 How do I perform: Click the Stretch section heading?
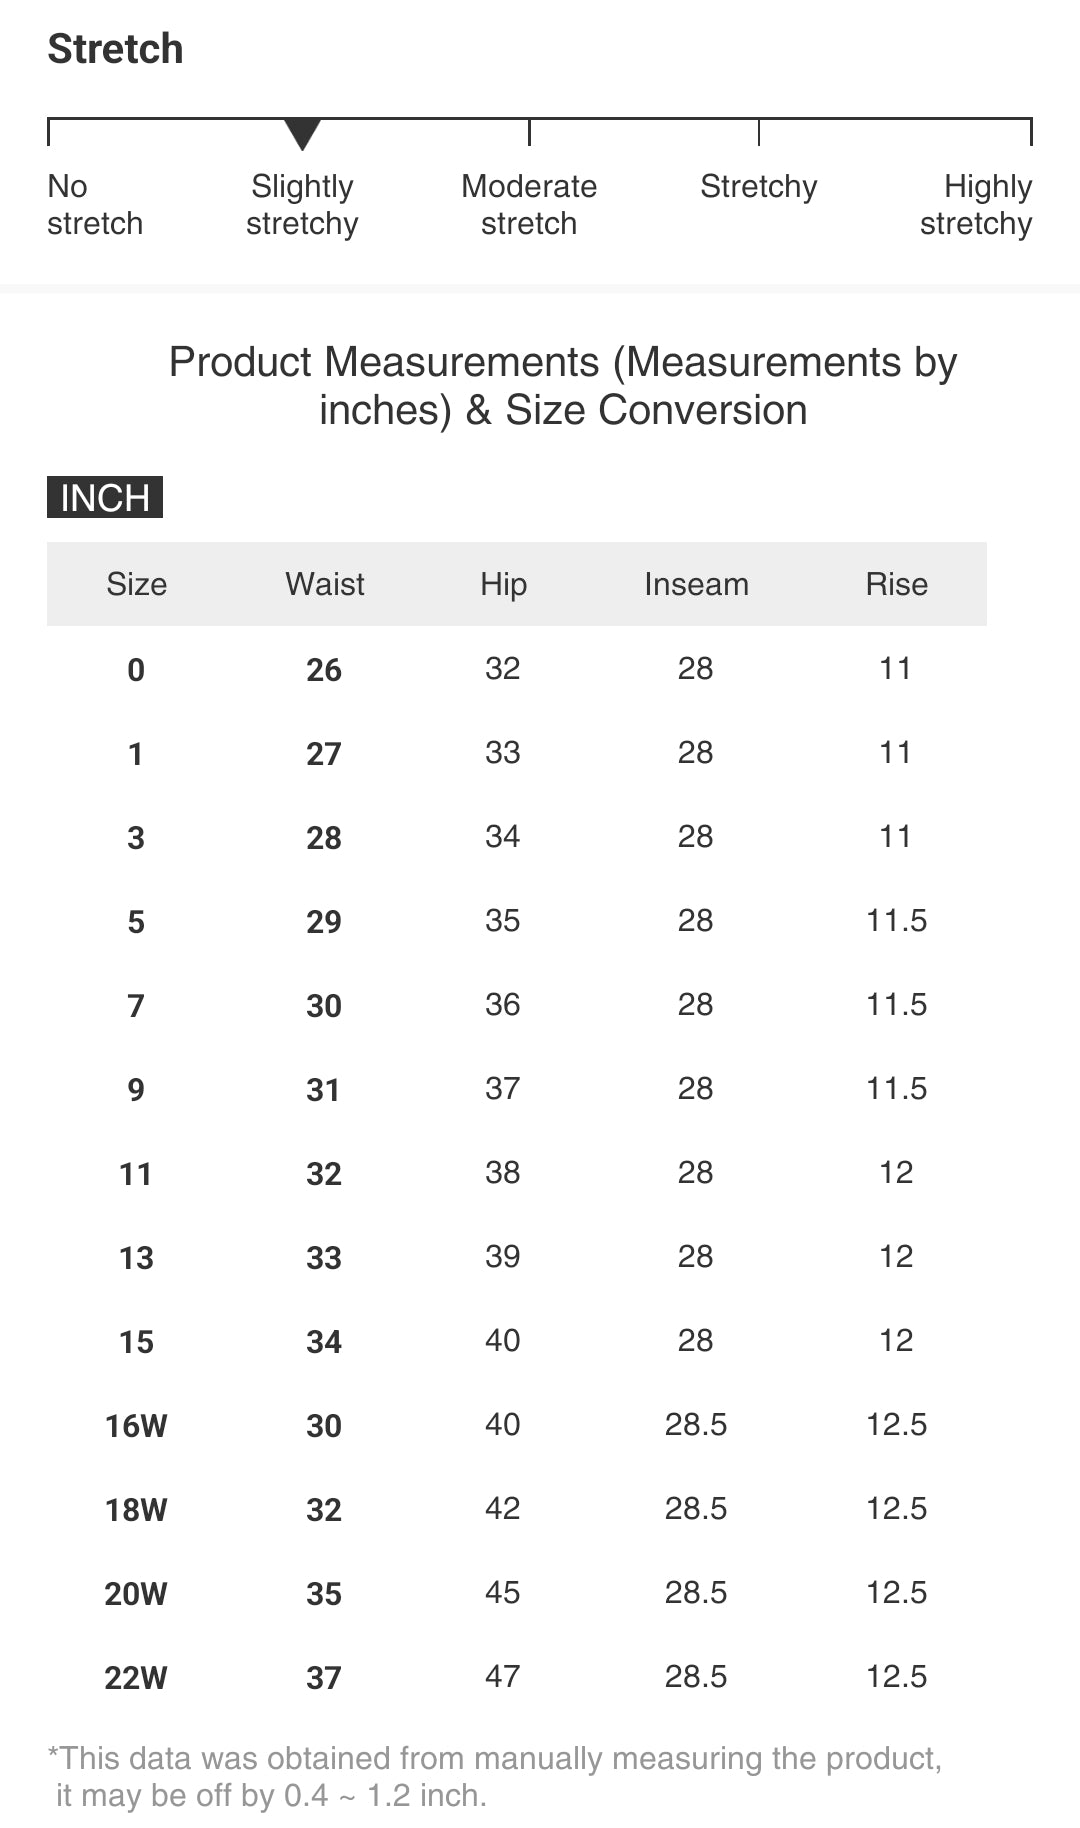(x=116, y=49)
